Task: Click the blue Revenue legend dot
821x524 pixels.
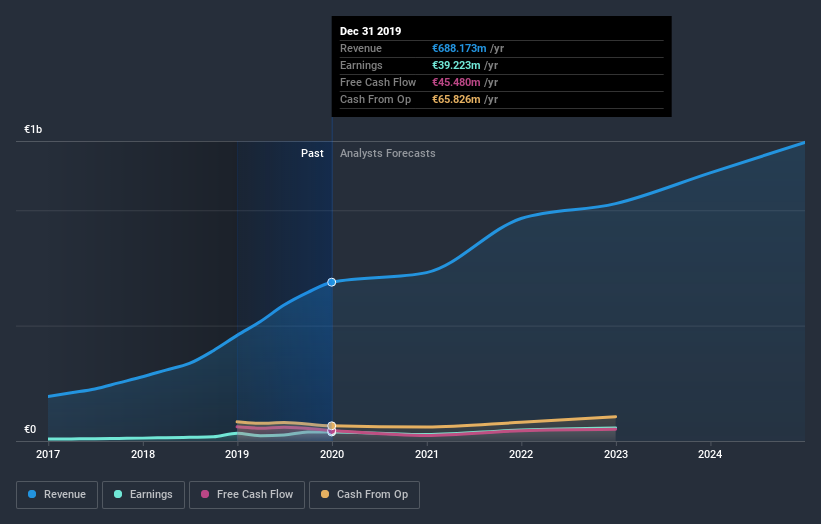Action: [x=32, y=494]
